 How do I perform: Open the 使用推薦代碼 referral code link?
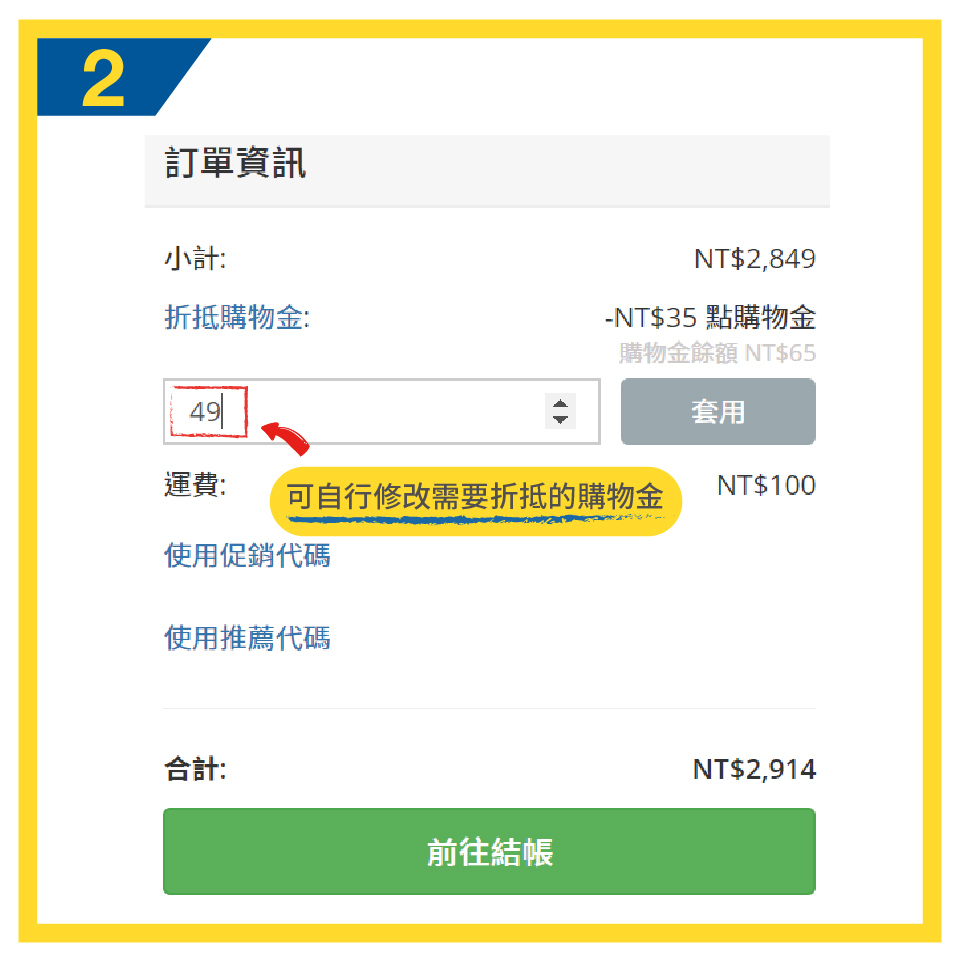pos(247,638)
